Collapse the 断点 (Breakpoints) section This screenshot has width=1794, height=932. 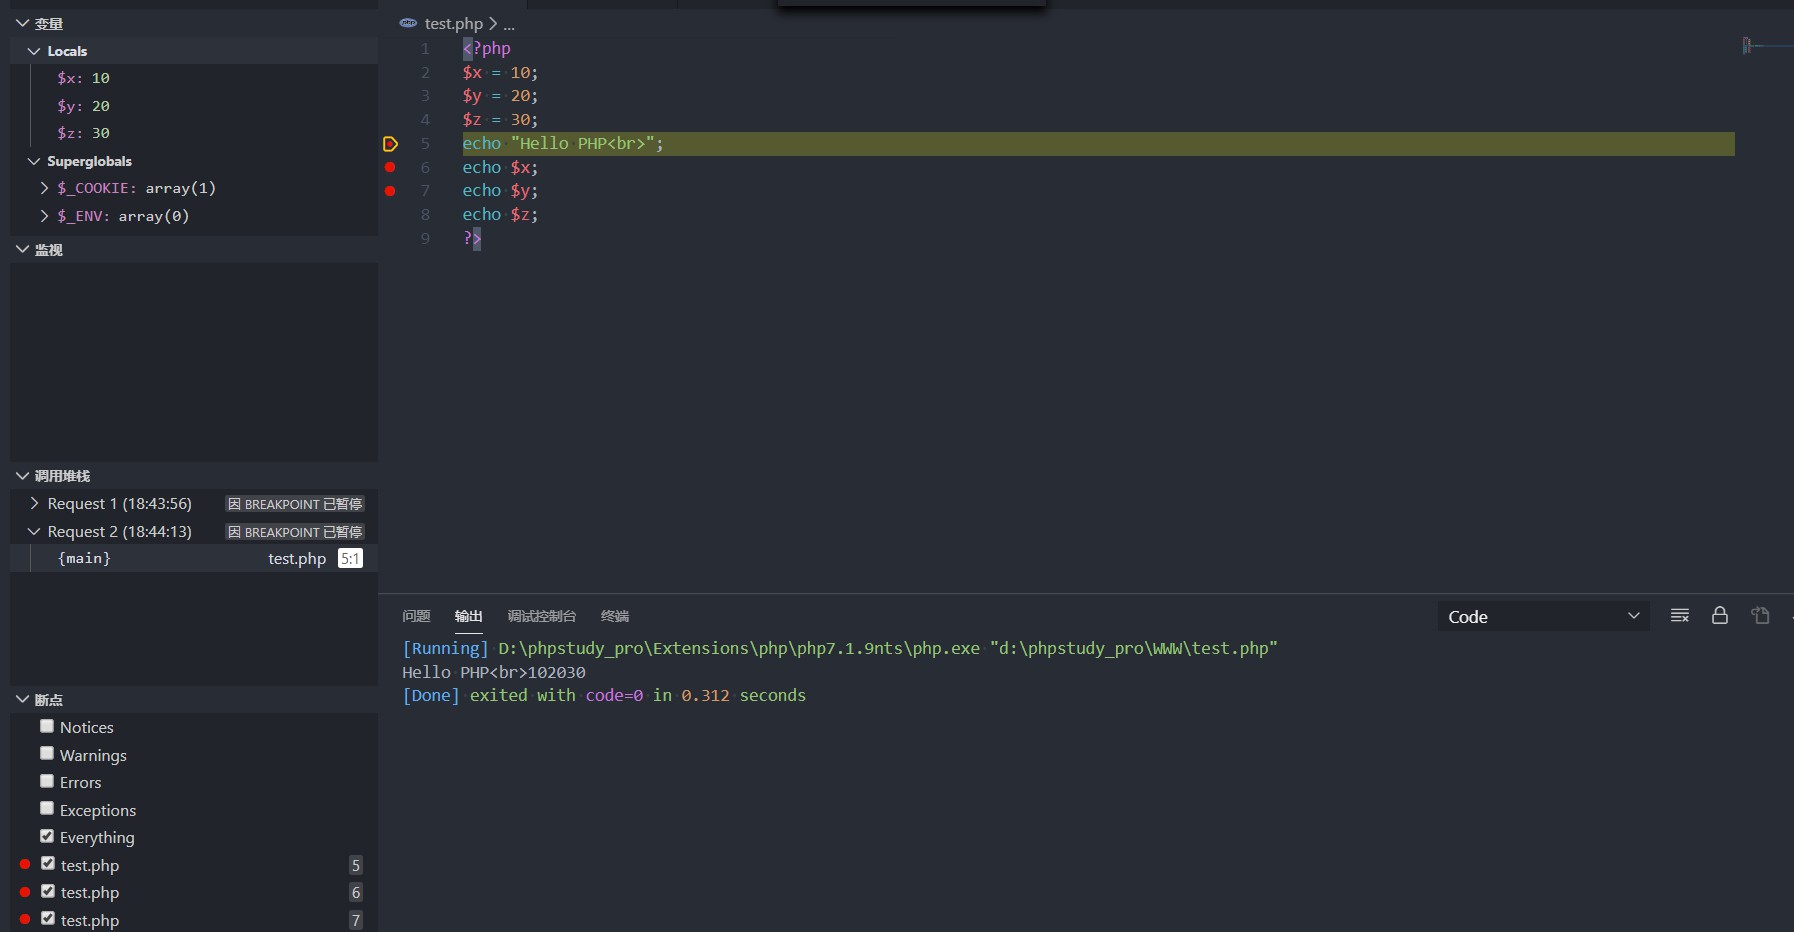point(22,699)
